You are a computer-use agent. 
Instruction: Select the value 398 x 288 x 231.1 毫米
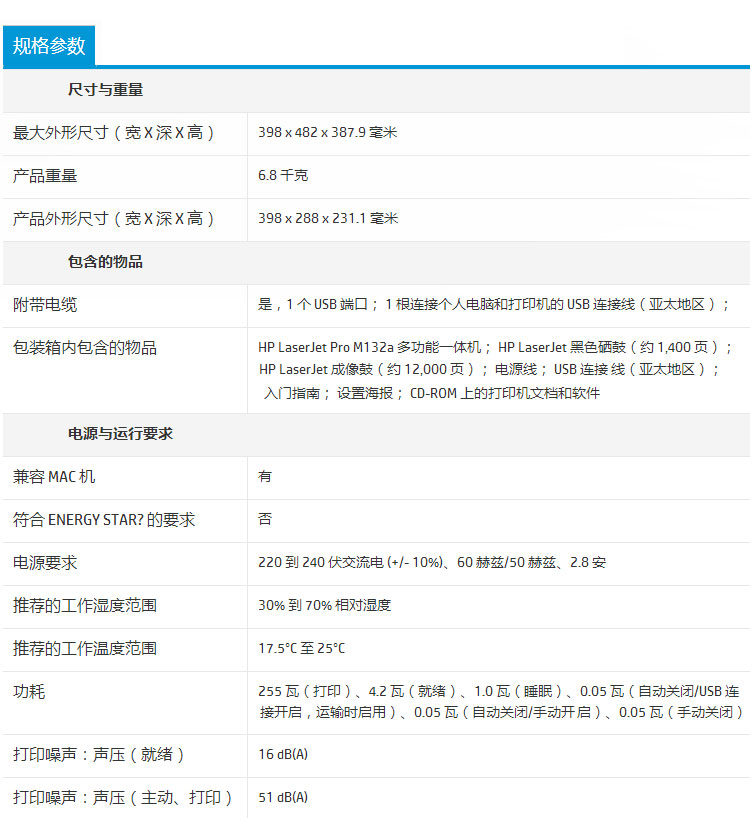click(328, 218)
